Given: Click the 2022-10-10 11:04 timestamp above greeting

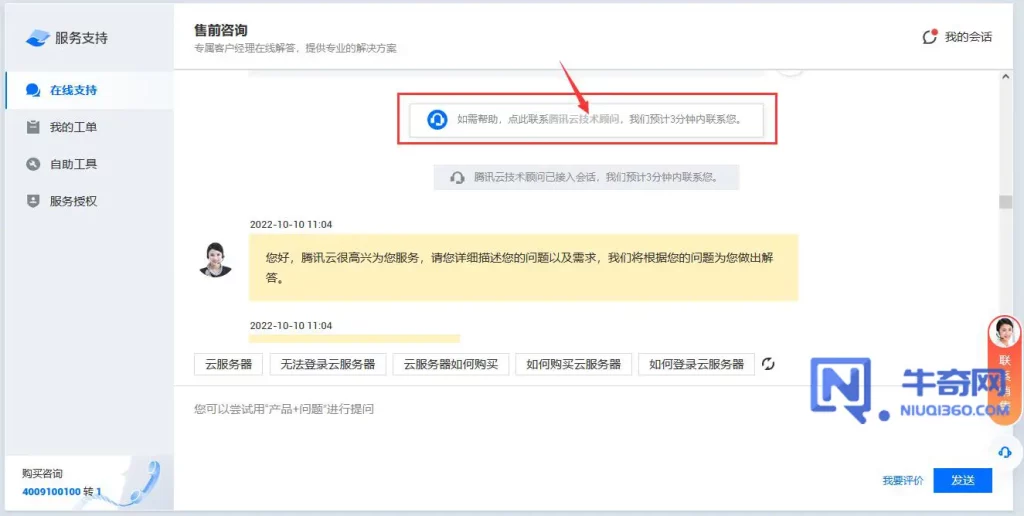Looking at the screenshot, I should [x=291, y=225].
